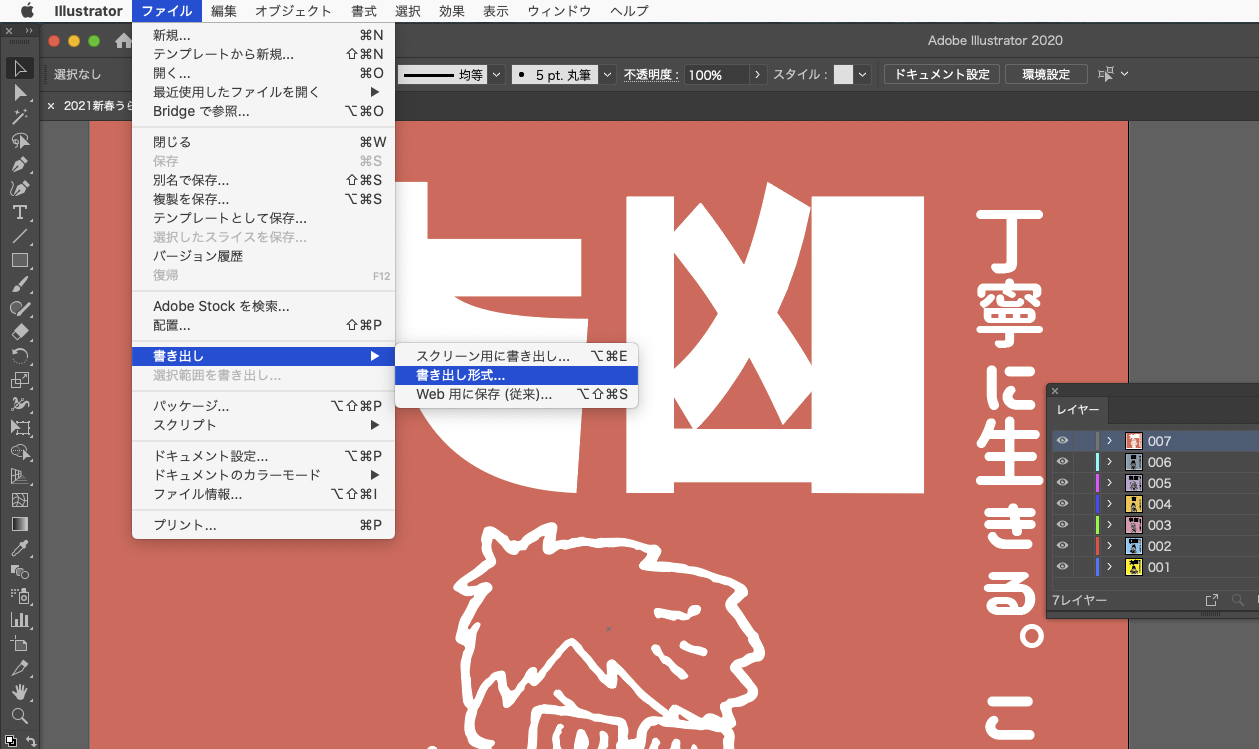Click the 環境設定 button
Image resolution: width=1259 pixels, height=749 pixels.
(x=1045, y=75)
